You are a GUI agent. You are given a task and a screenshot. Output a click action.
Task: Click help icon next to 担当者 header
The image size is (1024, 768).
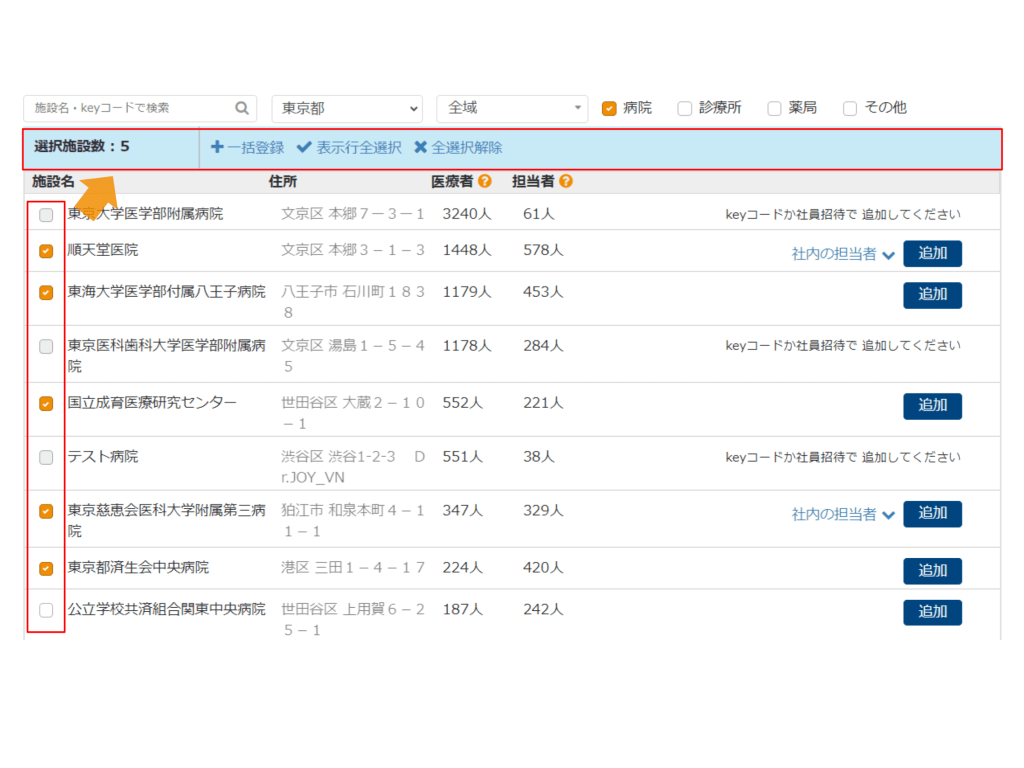click(x=566, y=182)
